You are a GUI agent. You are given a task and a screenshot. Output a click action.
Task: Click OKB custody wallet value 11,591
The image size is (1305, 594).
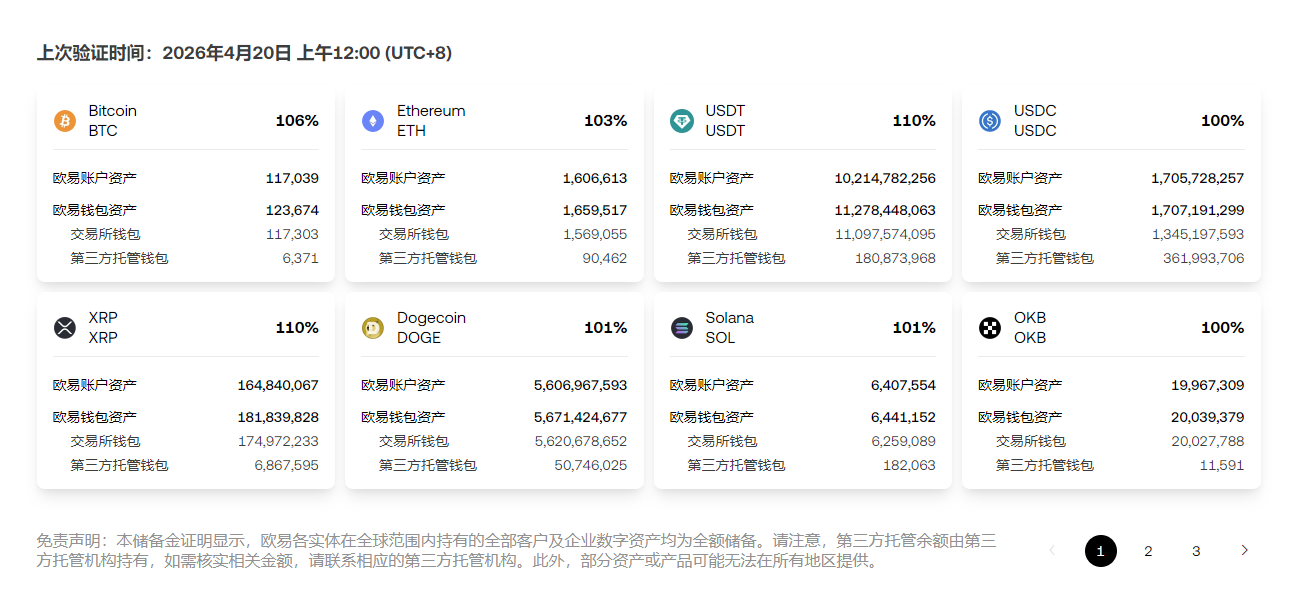tap(1222, 465)
